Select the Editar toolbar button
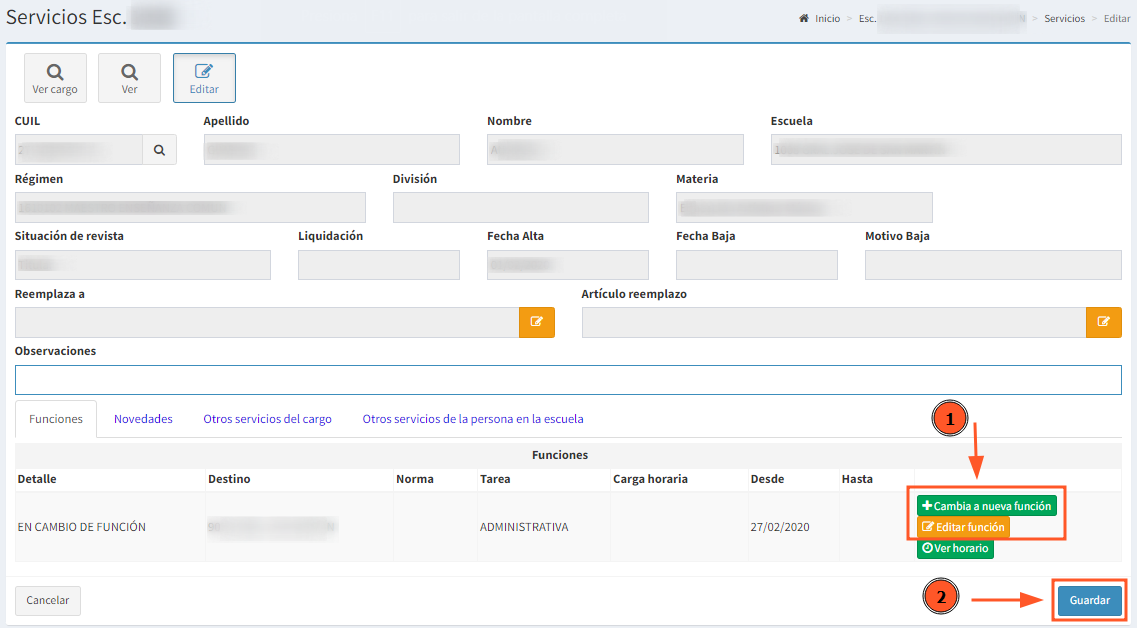 [204, 78]
